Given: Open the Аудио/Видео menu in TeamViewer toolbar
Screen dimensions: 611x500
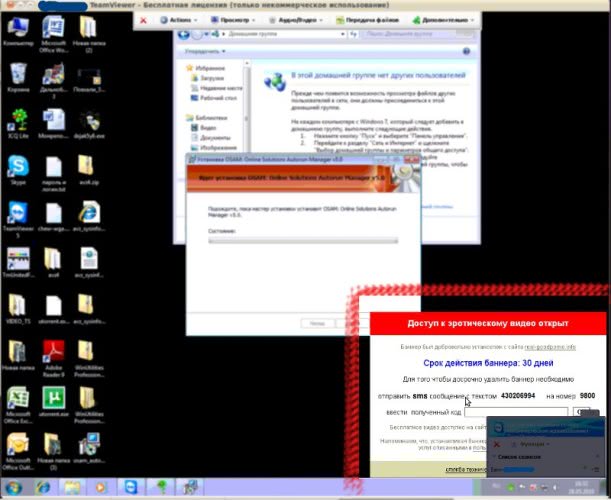Looking at the screenshot, I should coord(296,20).
